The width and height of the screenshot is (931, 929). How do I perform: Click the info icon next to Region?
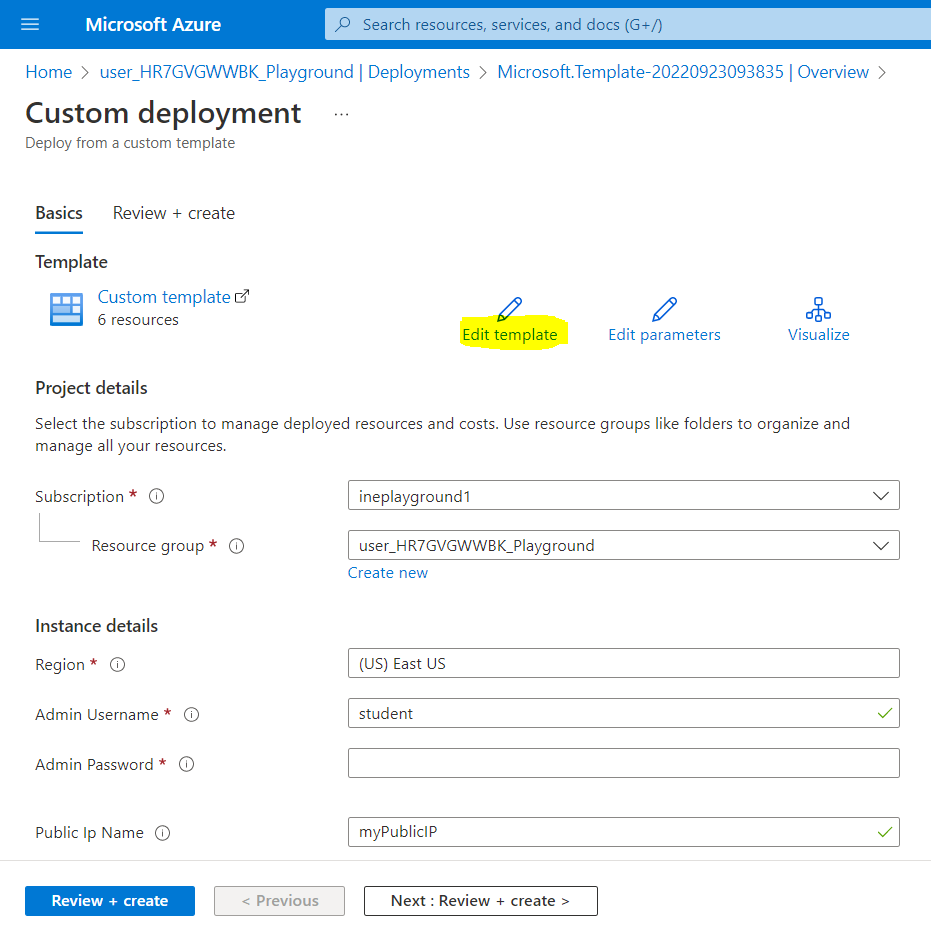[x=117, y=665]
